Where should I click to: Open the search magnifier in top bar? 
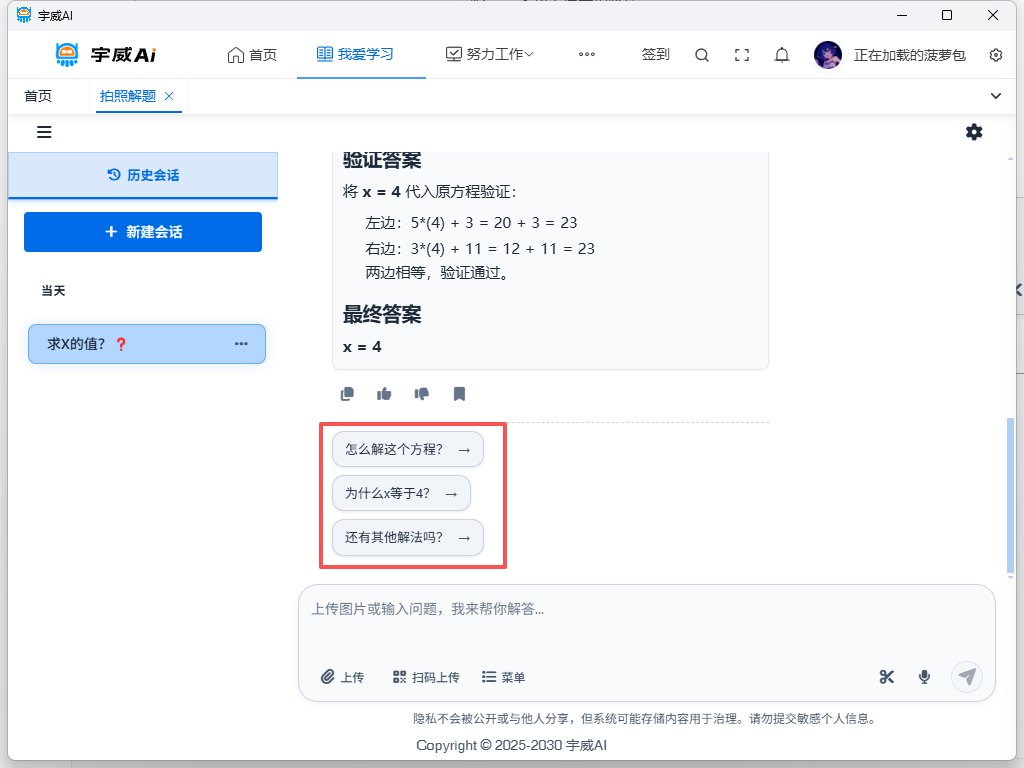point(702,55)
